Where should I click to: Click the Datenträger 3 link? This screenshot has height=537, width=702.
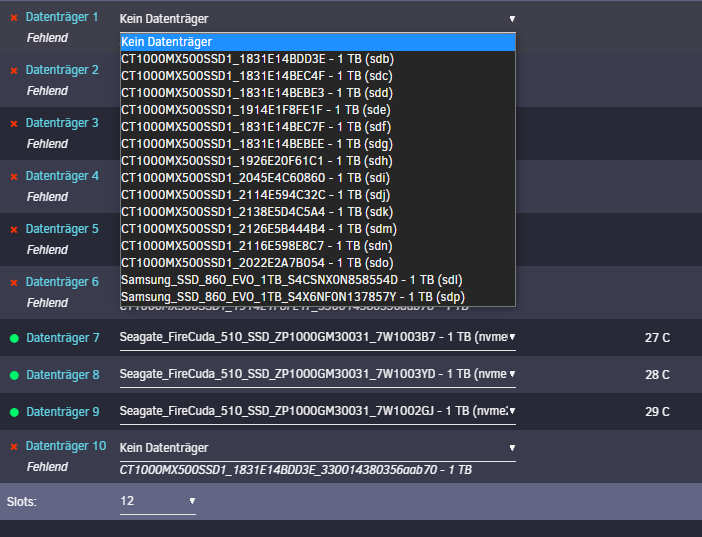tap(62, 123)
